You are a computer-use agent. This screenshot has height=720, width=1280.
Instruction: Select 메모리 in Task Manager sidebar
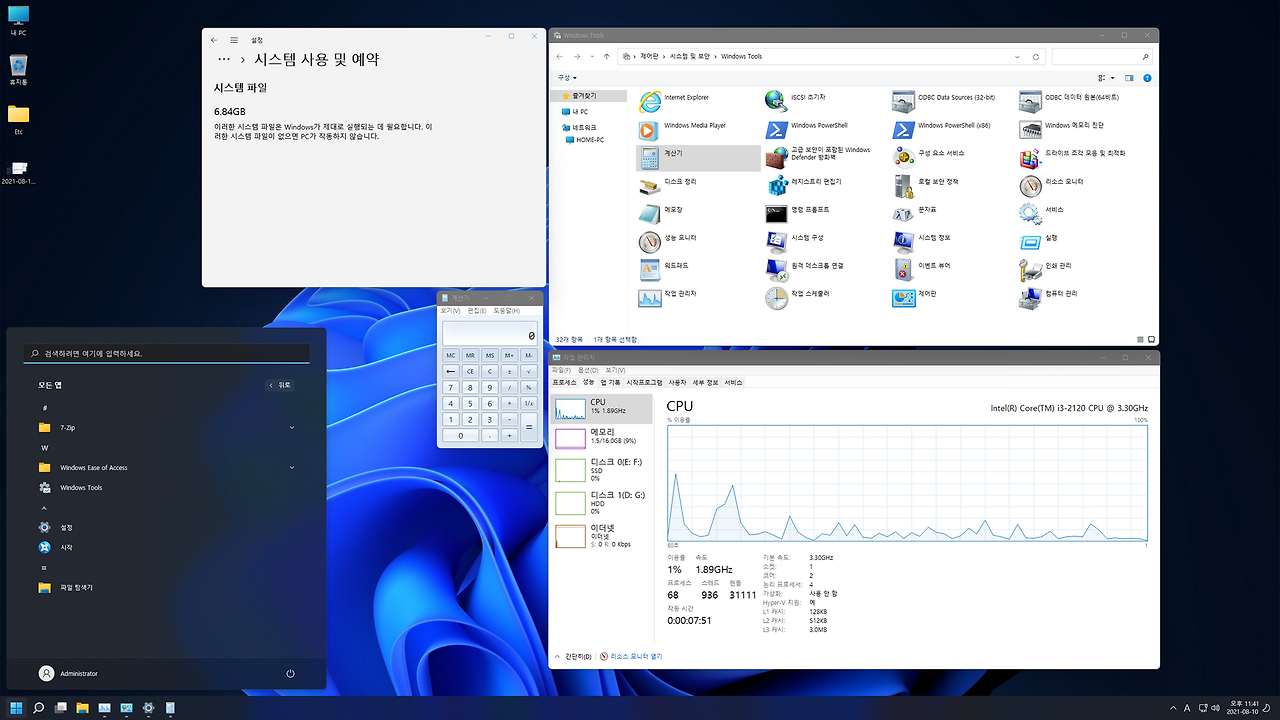tap(601, 437)
